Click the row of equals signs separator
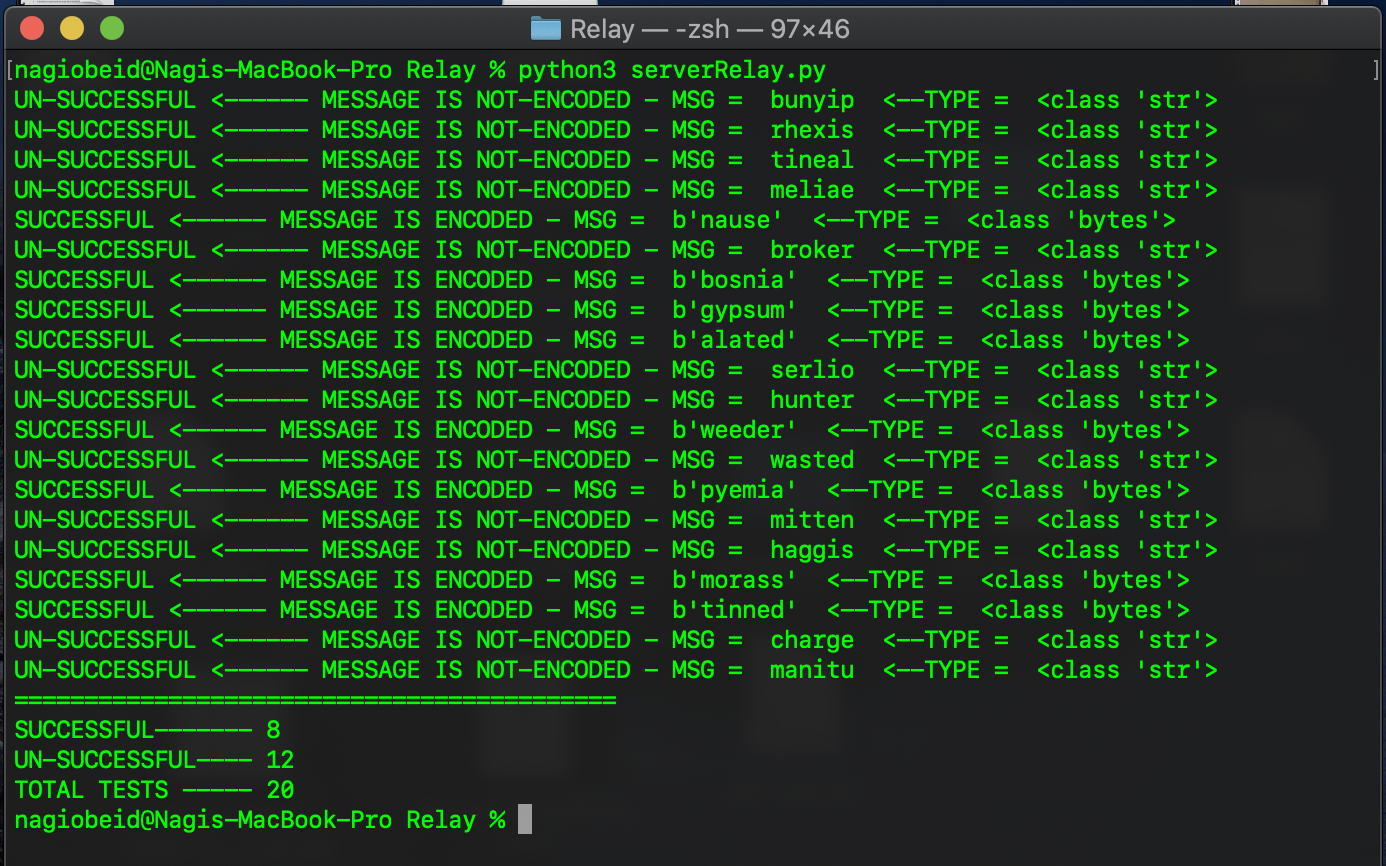Image resolution: width=1386 pixels, height=866 pixels. coord(315,700)
